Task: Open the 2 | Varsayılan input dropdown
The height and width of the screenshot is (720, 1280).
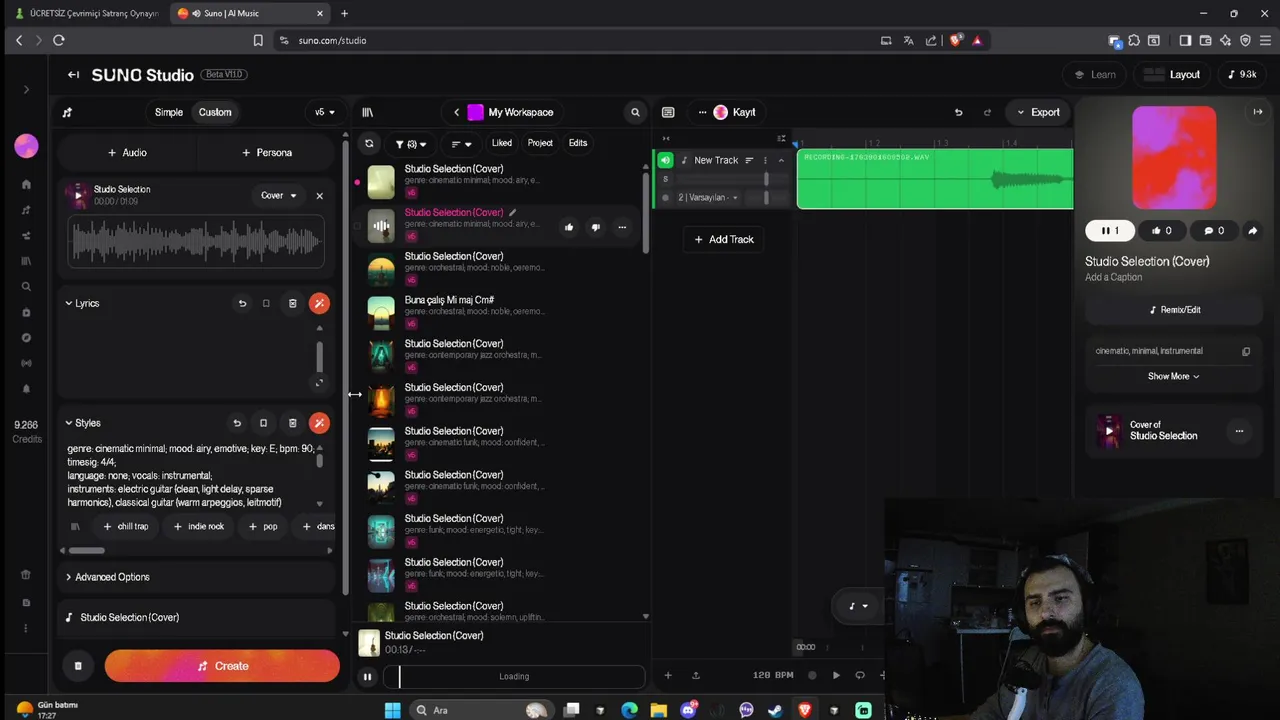Action: point(708,198)
